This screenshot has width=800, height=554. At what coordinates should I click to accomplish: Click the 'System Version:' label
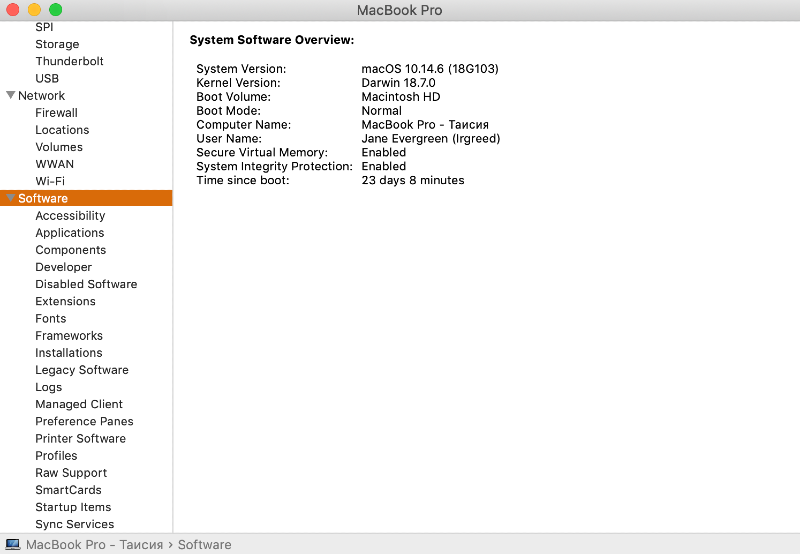[x=241, y=69]
